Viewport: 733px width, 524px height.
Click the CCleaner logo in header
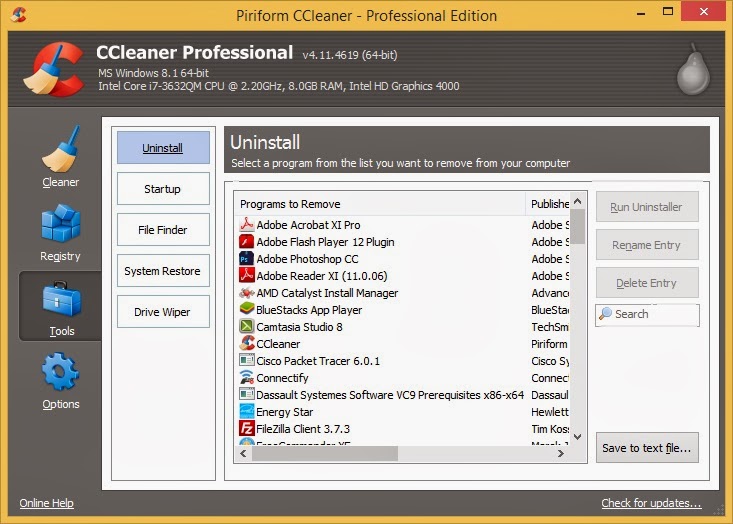tap(54, 69)
